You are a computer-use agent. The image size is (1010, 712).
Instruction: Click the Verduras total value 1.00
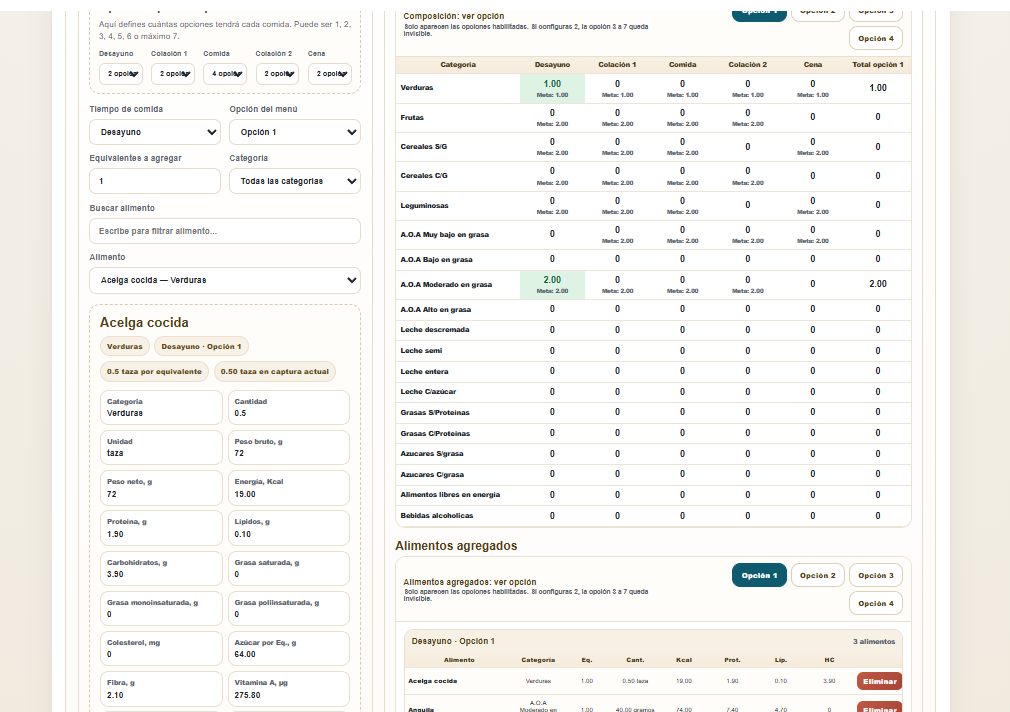click(877, 88)
